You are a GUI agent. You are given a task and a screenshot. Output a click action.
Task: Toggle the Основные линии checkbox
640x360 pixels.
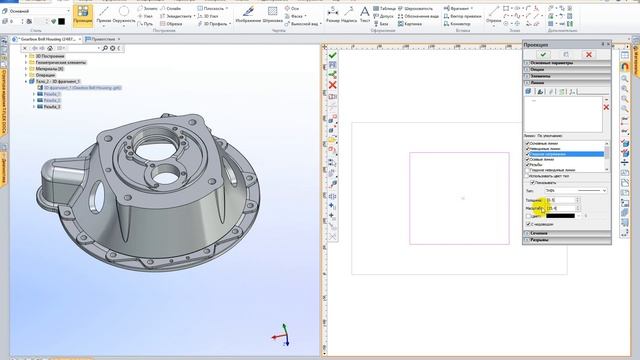527,144
